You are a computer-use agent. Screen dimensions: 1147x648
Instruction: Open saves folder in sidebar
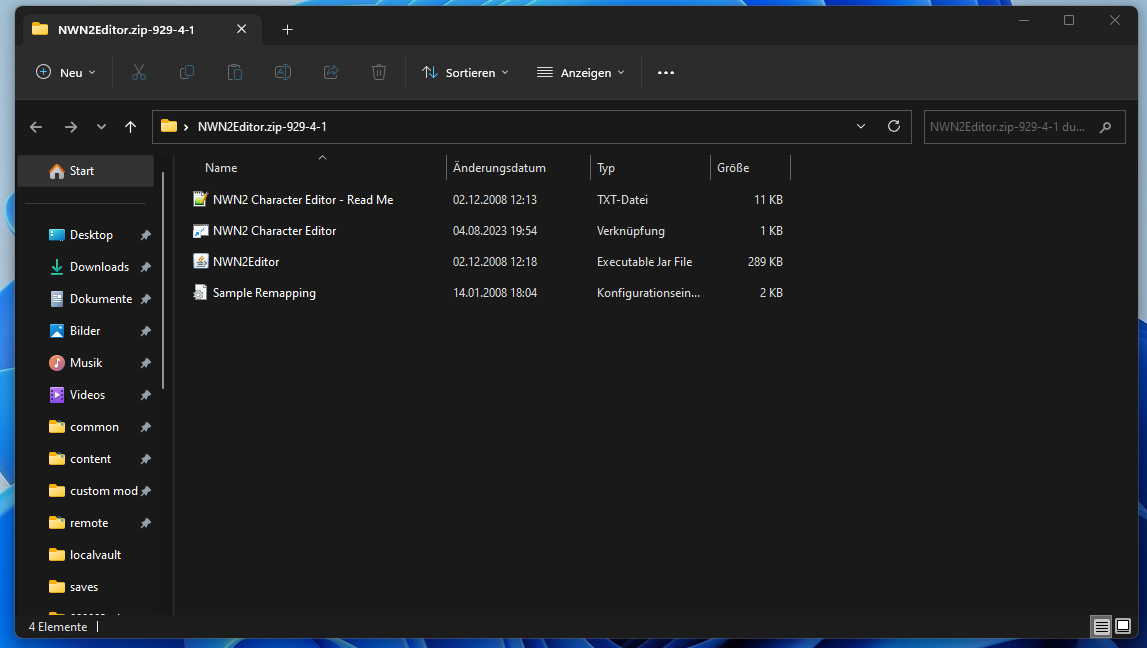click(x=83, y=587)
